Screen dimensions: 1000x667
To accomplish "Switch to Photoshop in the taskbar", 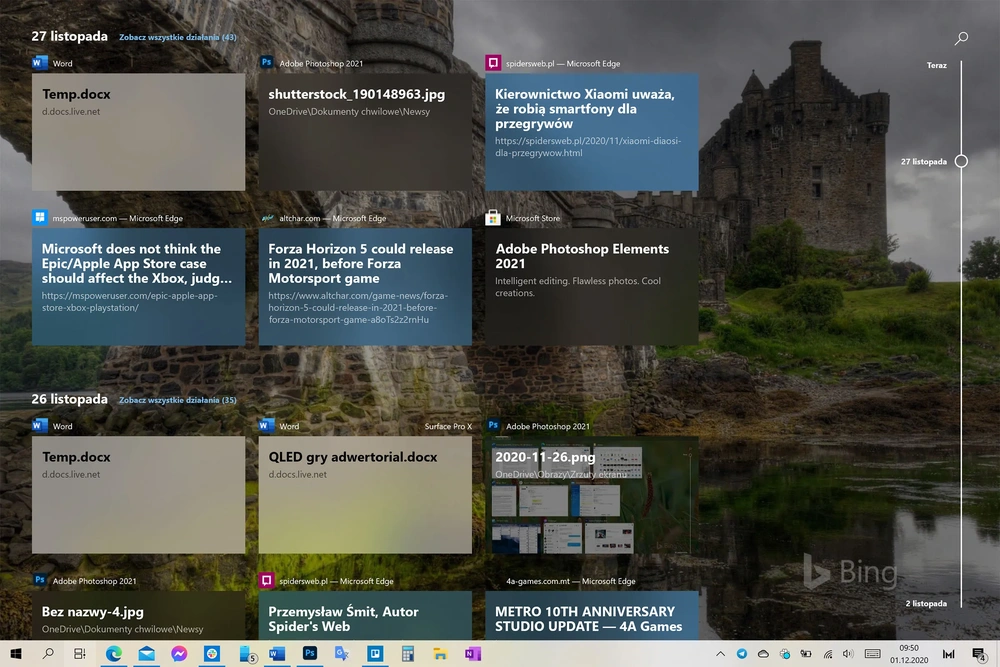I will (x=310, y=654).
